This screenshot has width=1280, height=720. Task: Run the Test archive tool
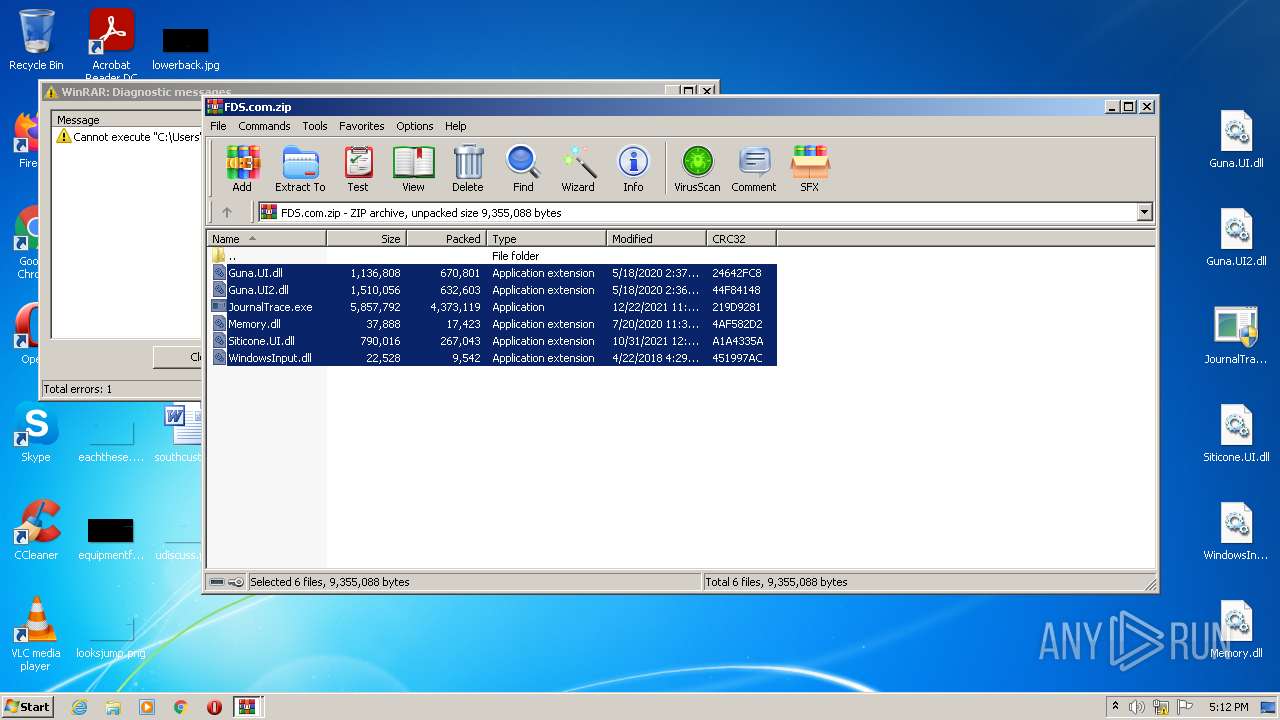coord(358,168)
